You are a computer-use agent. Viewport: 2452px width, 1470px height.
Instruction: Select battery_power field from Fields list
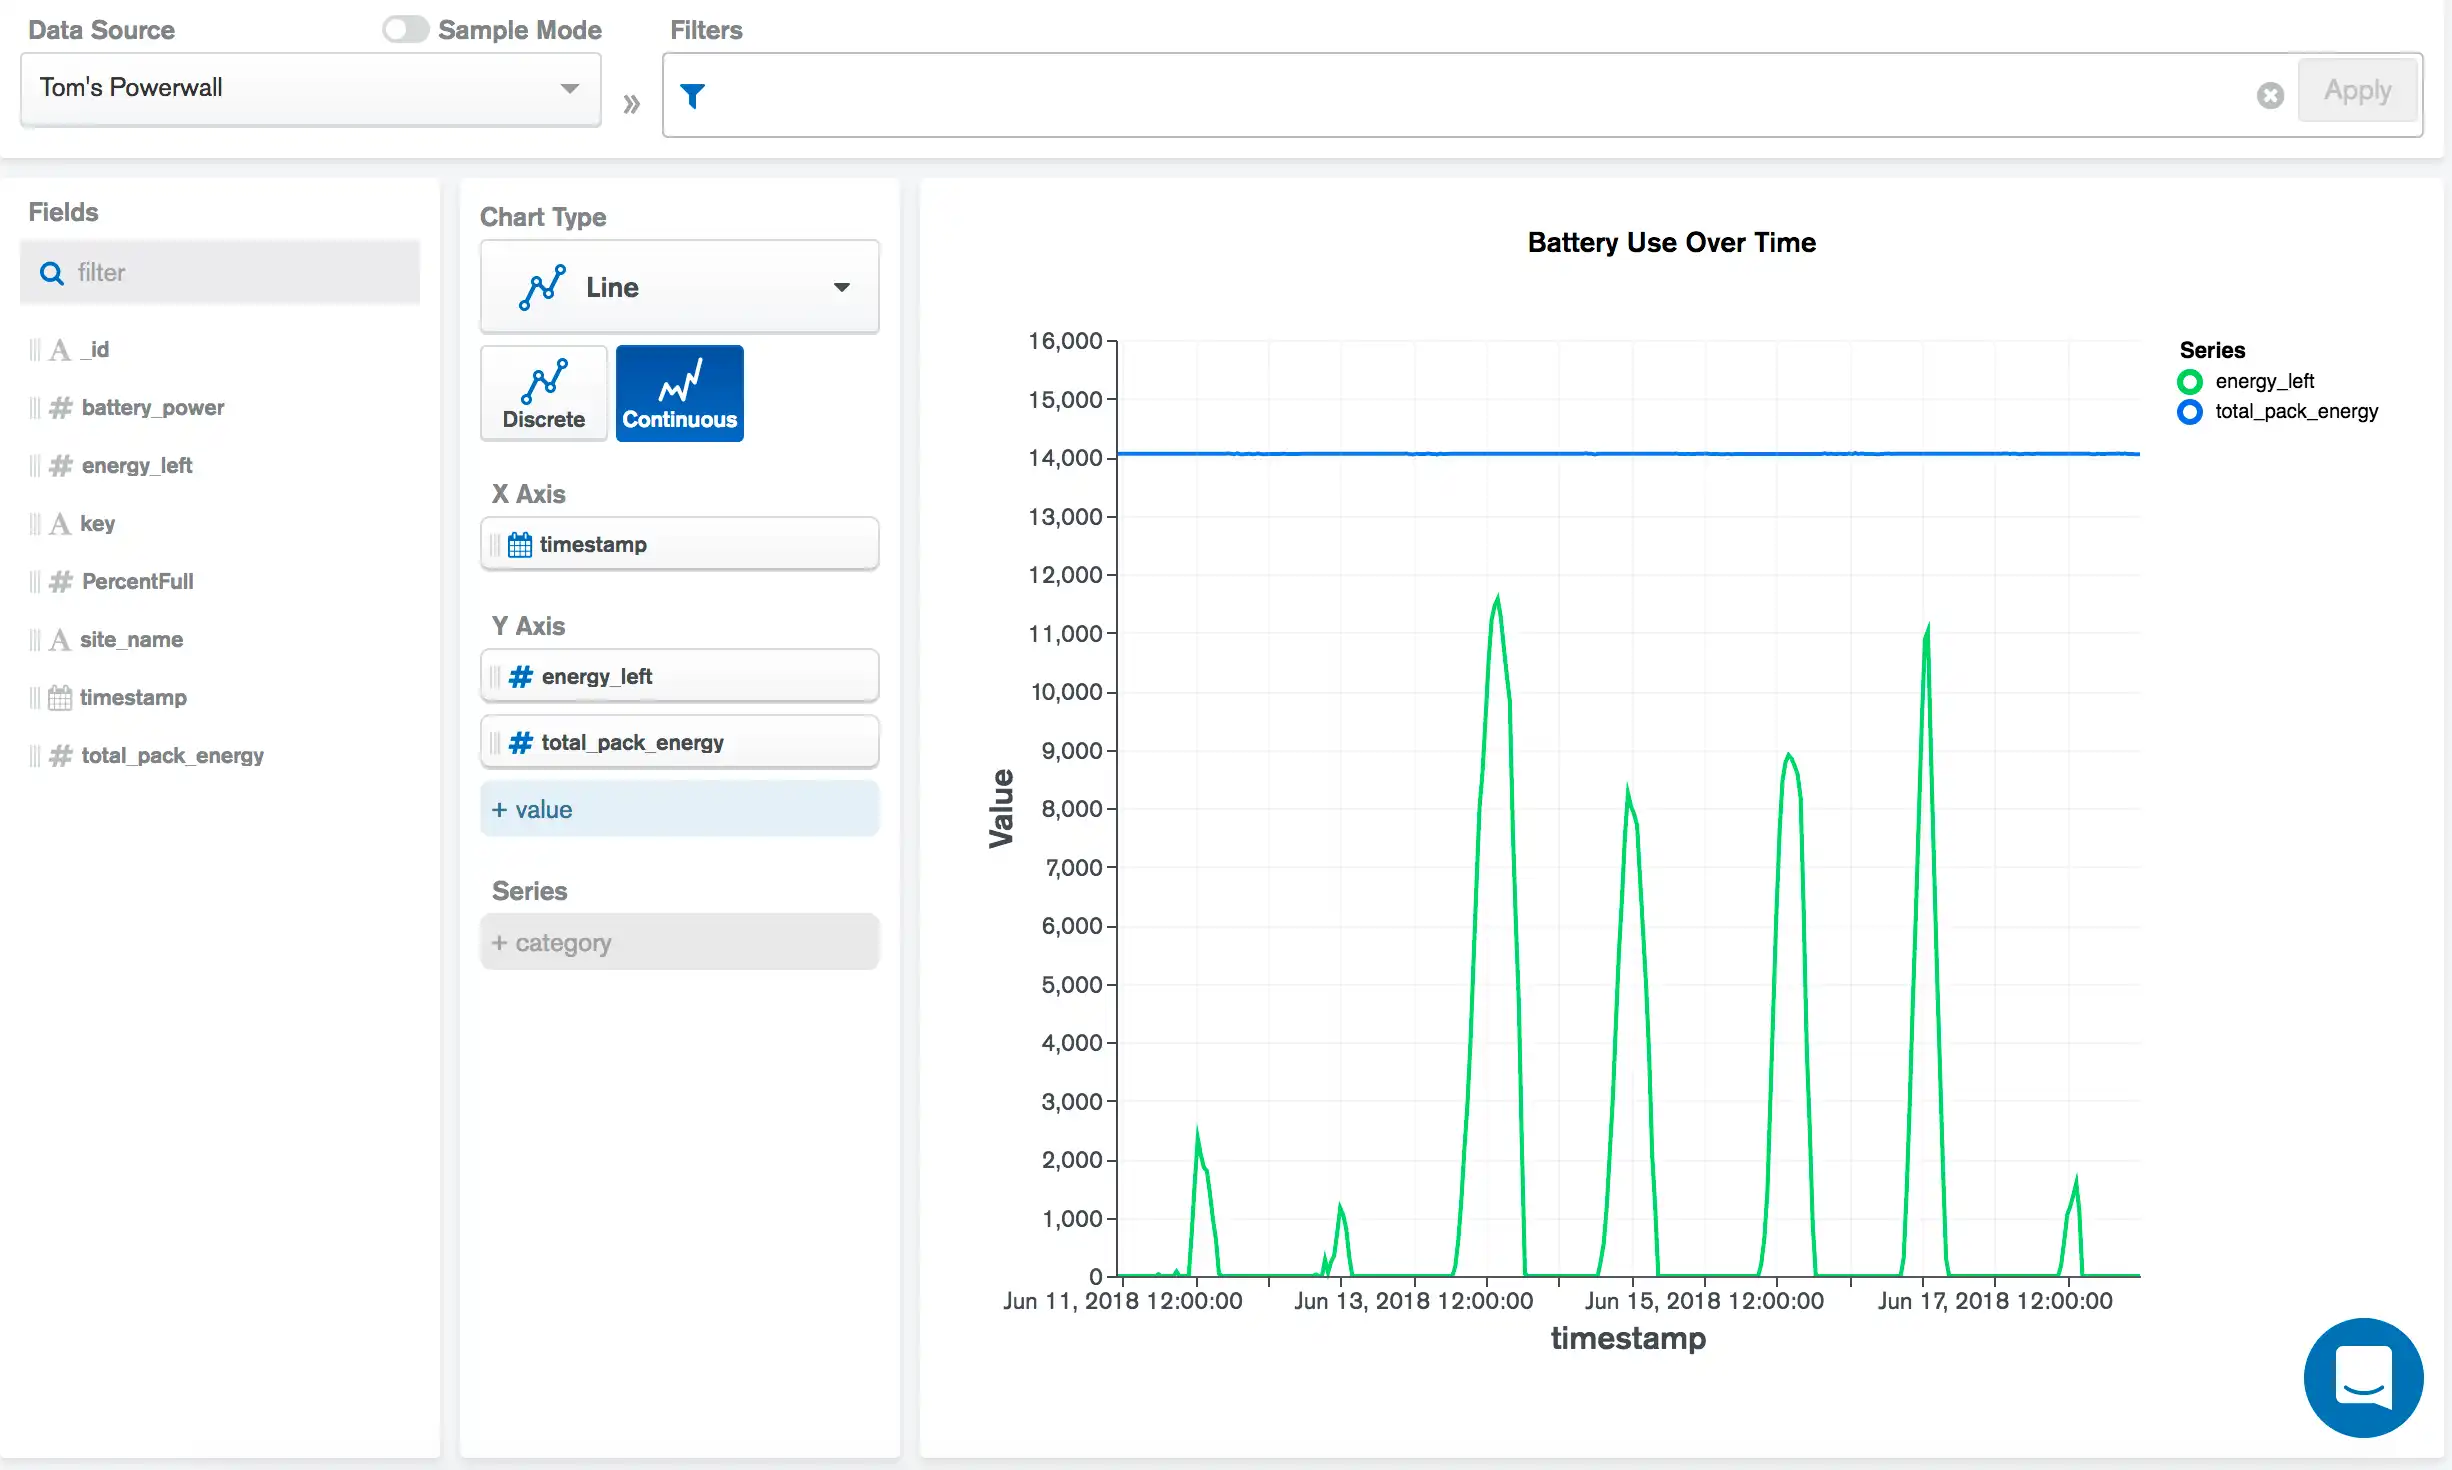click(x=152, y=406)
